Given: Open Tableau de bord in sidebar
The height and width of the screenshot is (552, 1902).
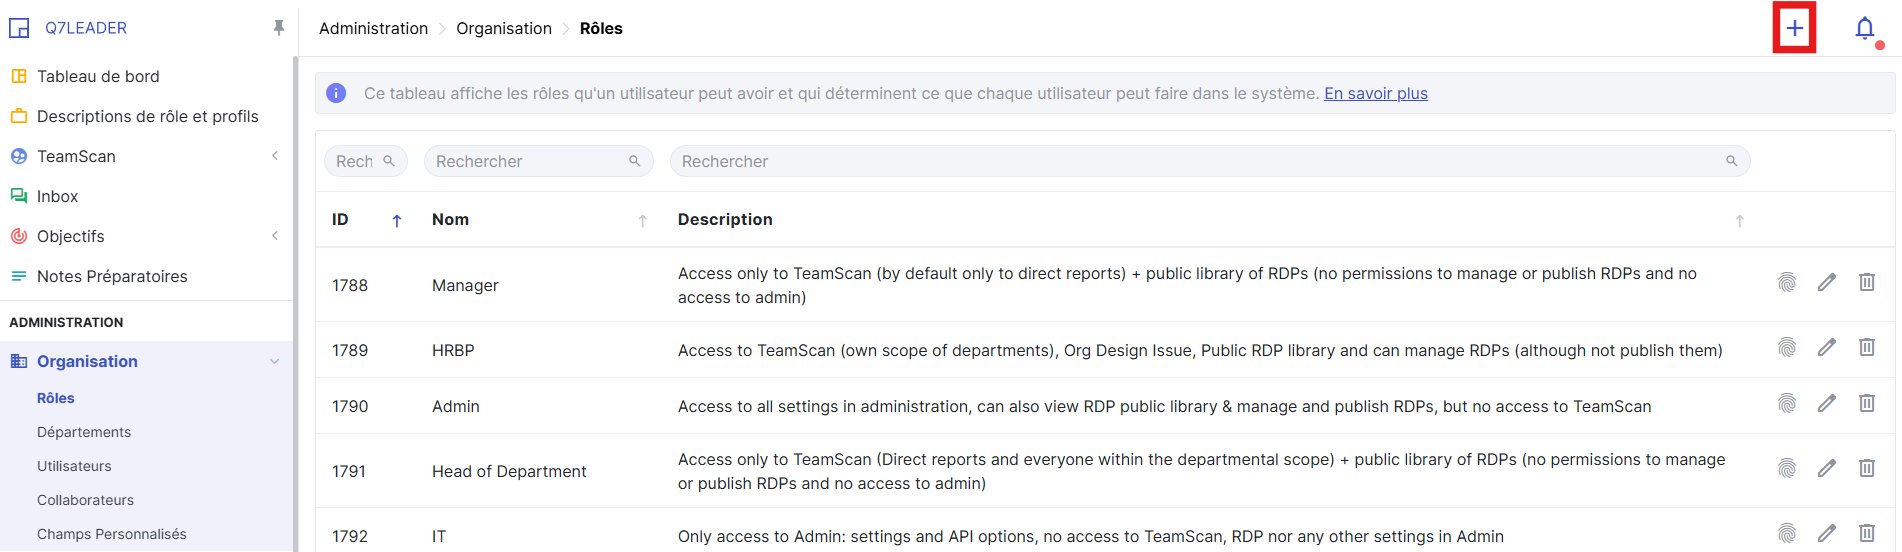Looking at the screenshot, I should pyautogui.click(x=98, y=76).
